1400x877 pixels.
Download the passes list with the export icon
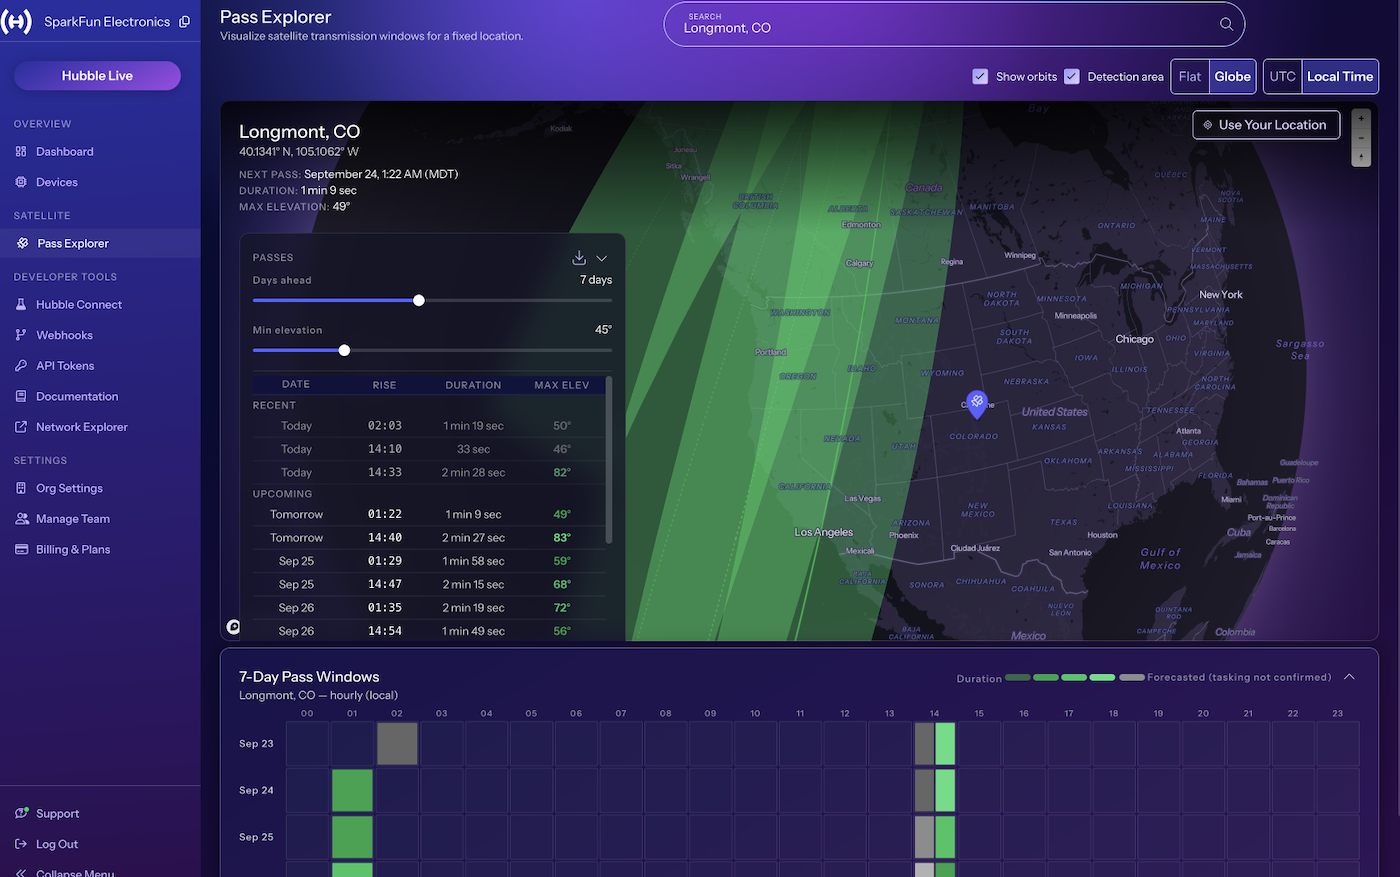tap(579, 257)
